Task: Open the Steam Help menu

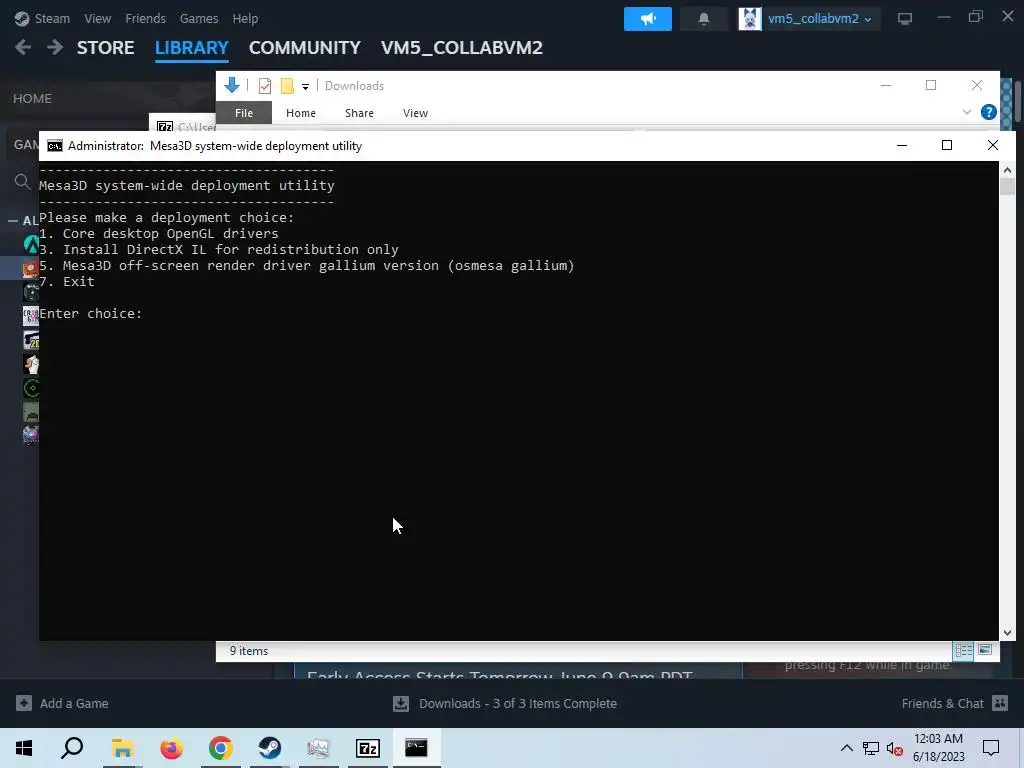Action: pos(245,18)
